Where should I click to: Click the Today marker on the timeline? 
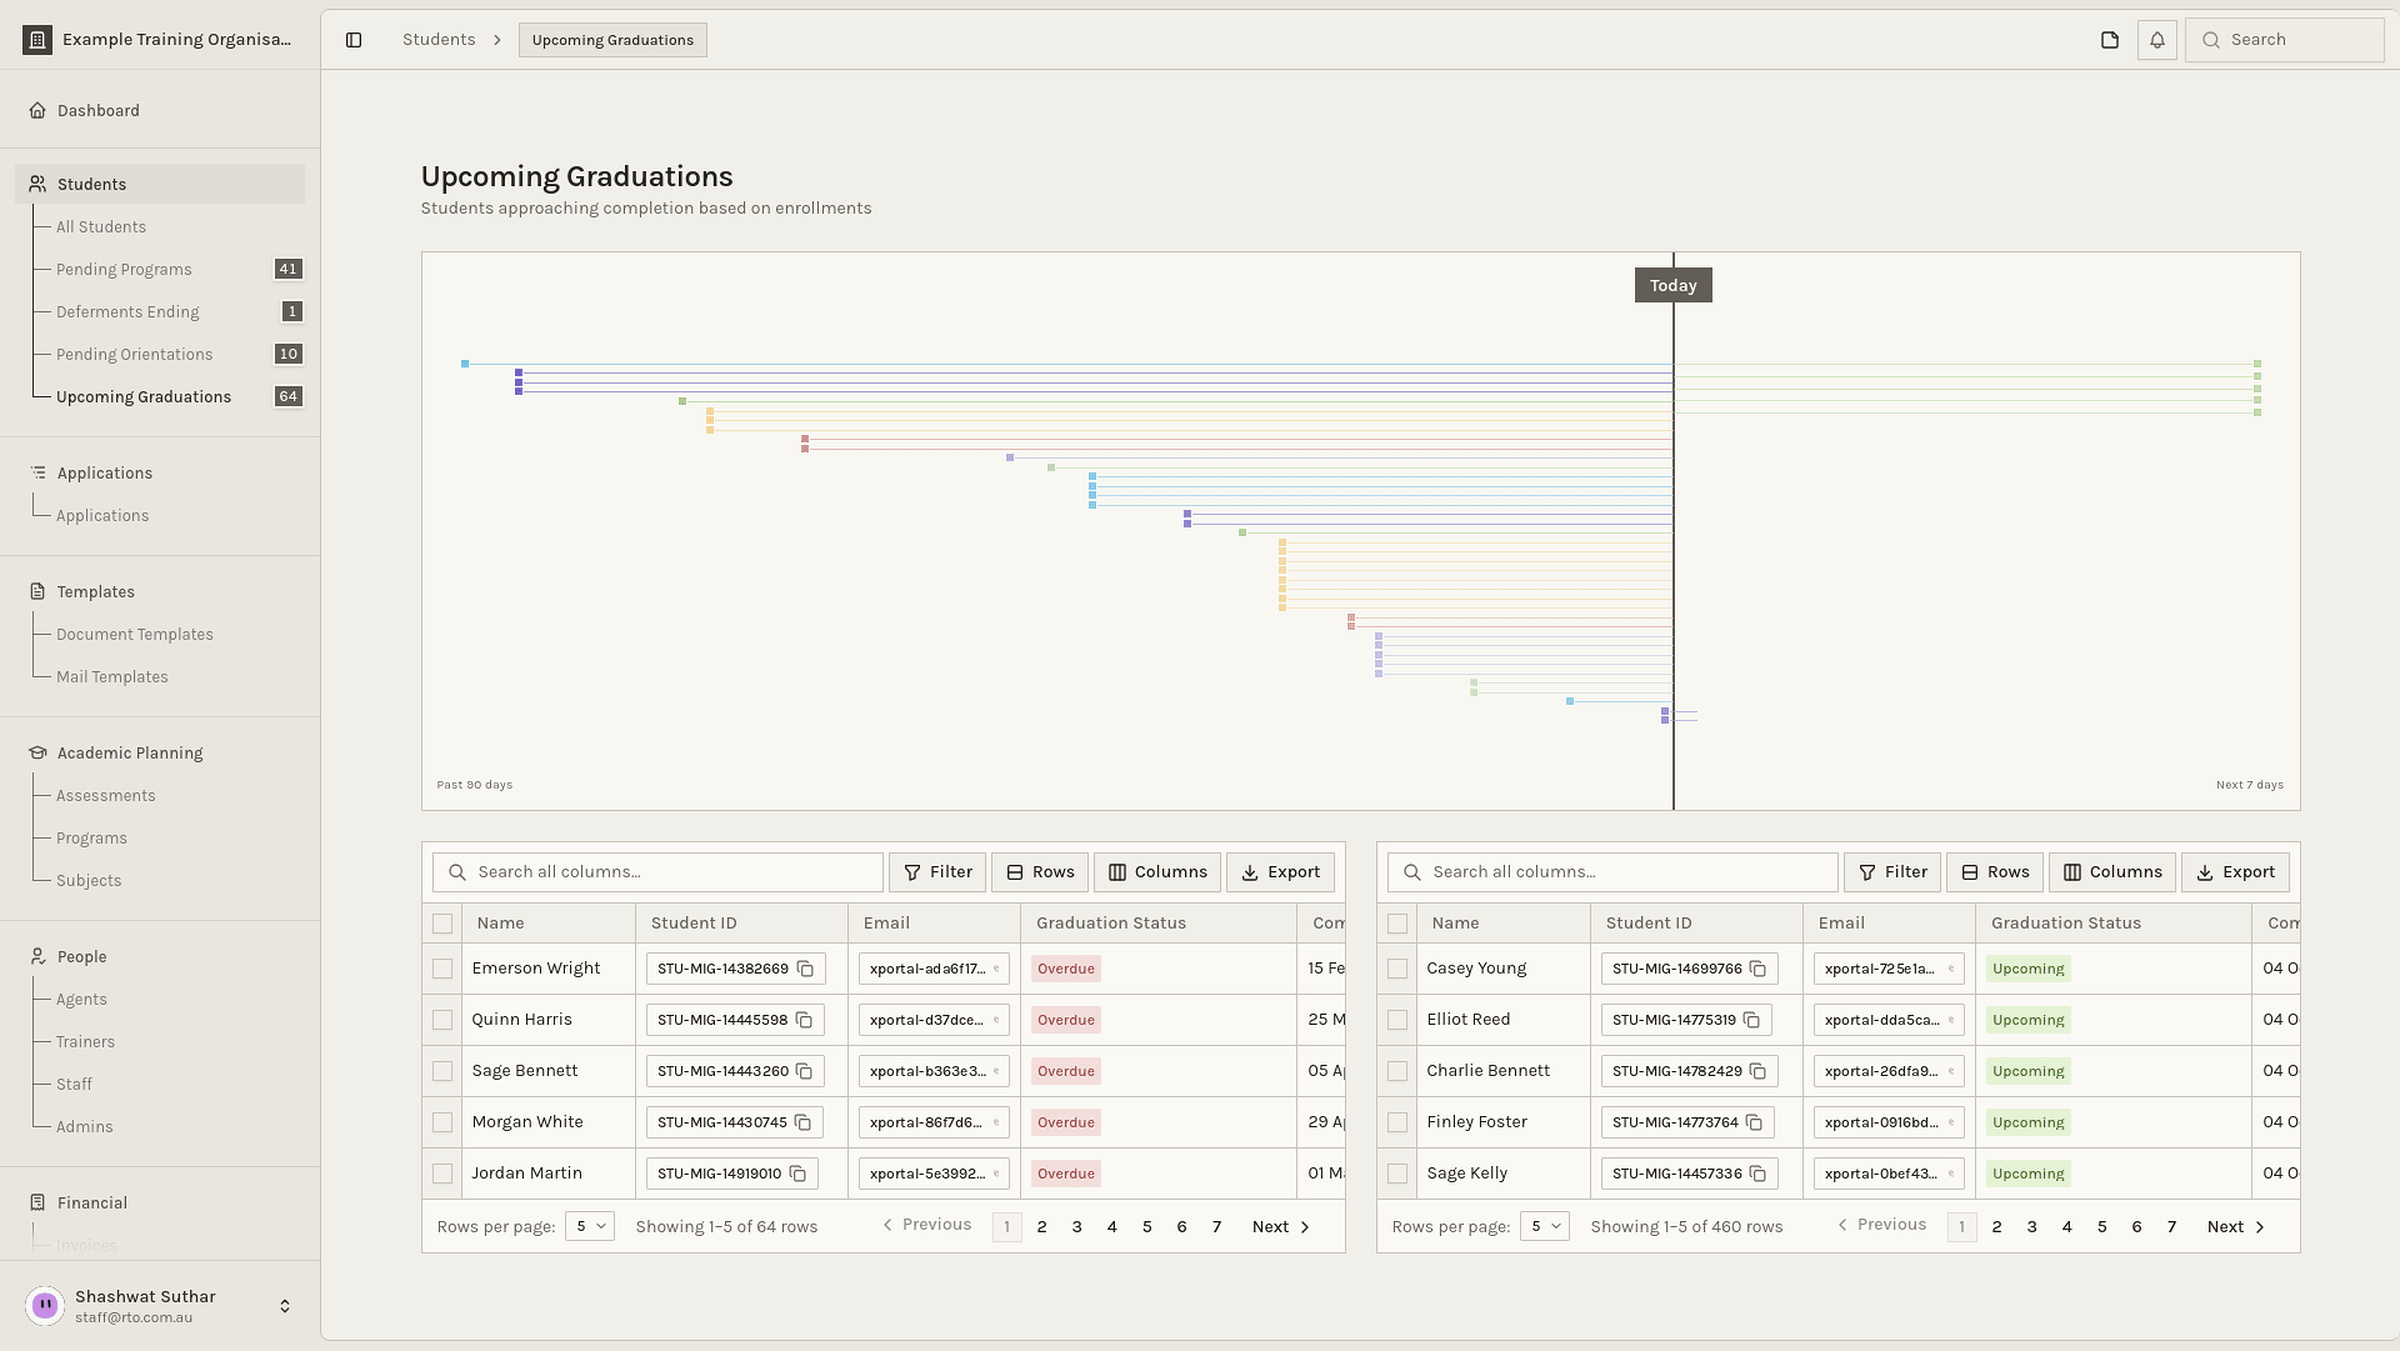click(x=1673, y=285)
